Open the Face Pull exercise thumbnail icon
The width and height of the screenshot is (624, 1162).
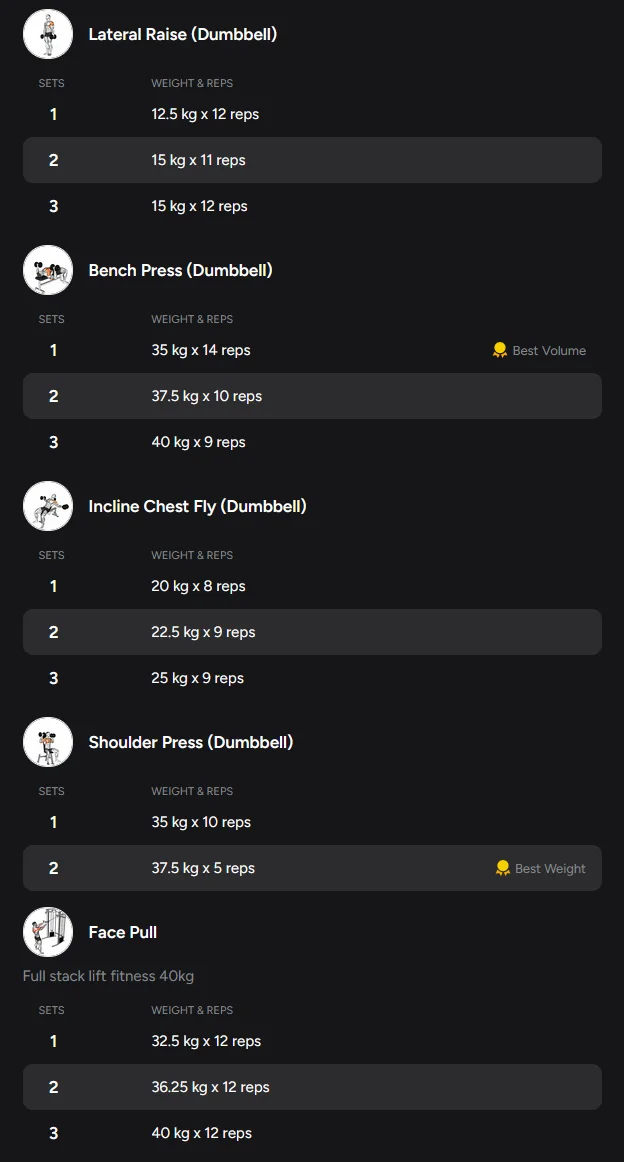click(x=48, y=932)
